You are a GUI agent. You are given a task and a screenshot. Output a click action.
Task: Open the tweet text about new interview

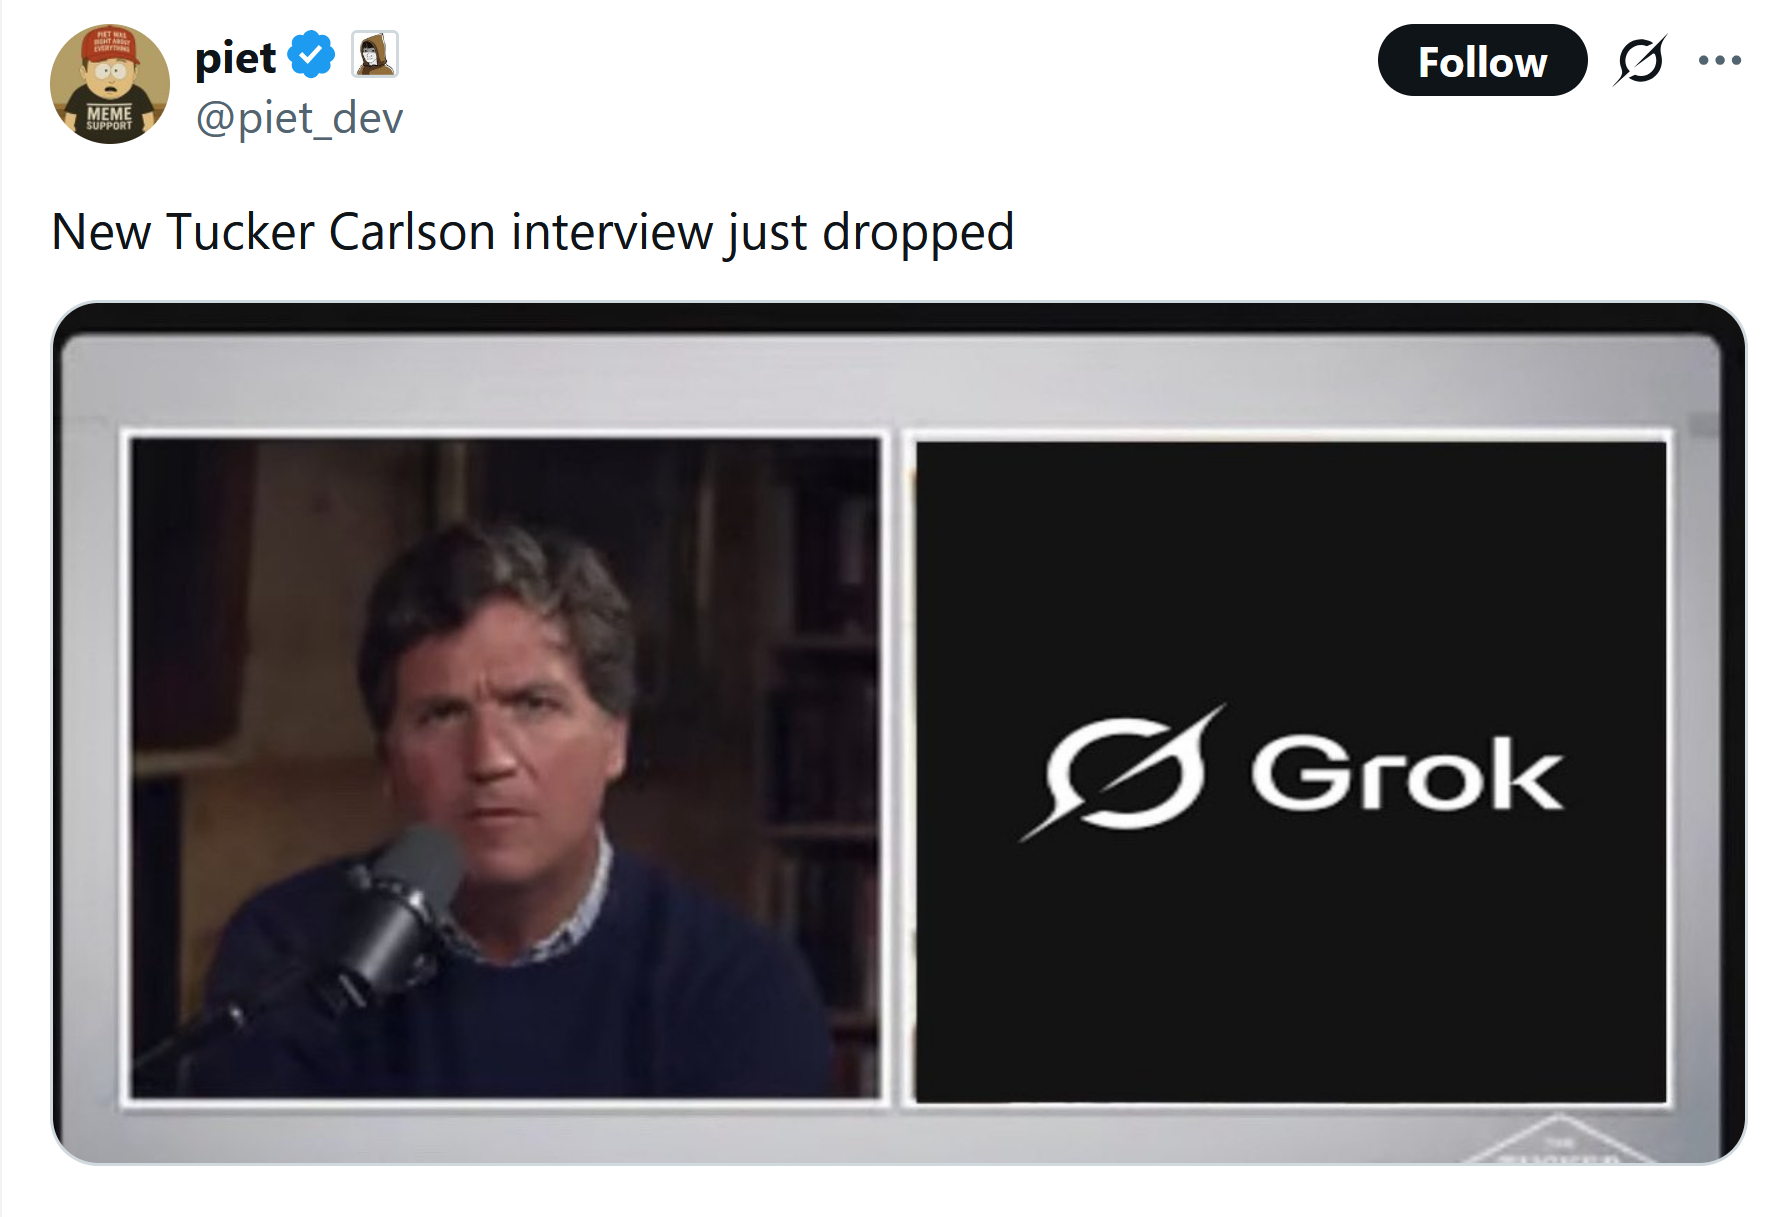point(533,233)
